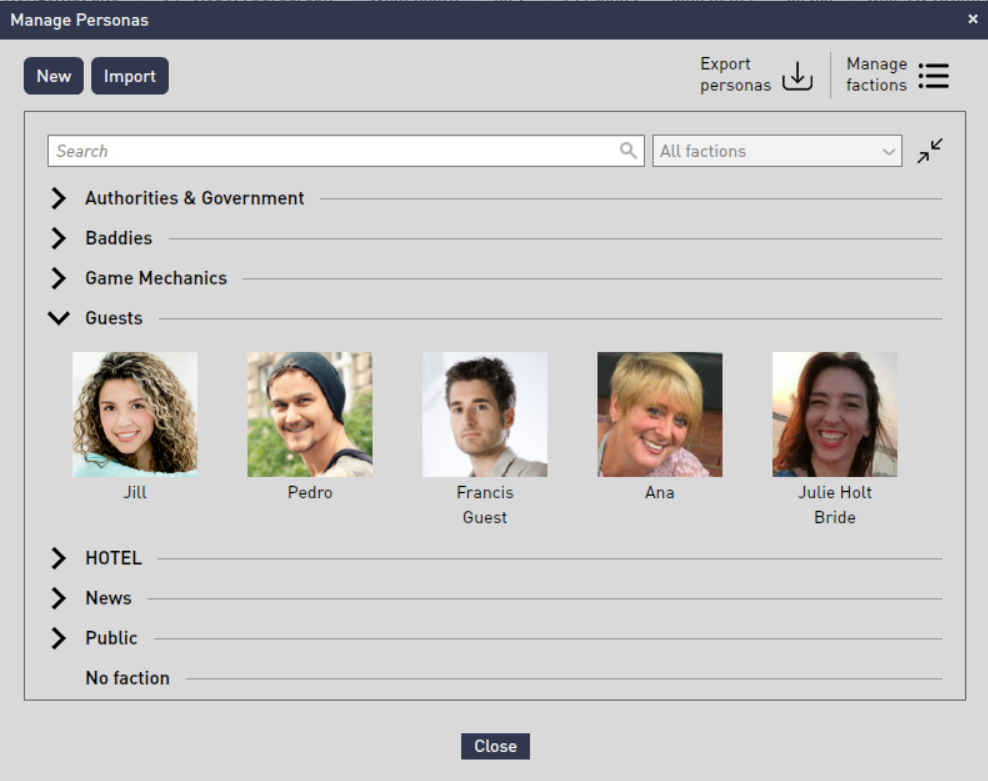Click the Manage factions label
Screen dimensions: 988x781
tap(876, 74)
